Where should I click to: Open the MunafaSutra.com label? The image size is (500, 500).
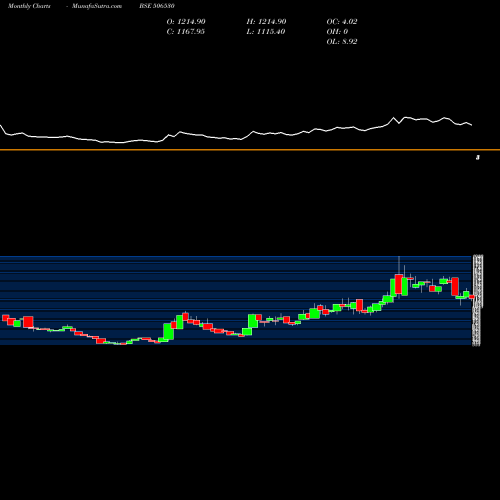pos(97,6)
